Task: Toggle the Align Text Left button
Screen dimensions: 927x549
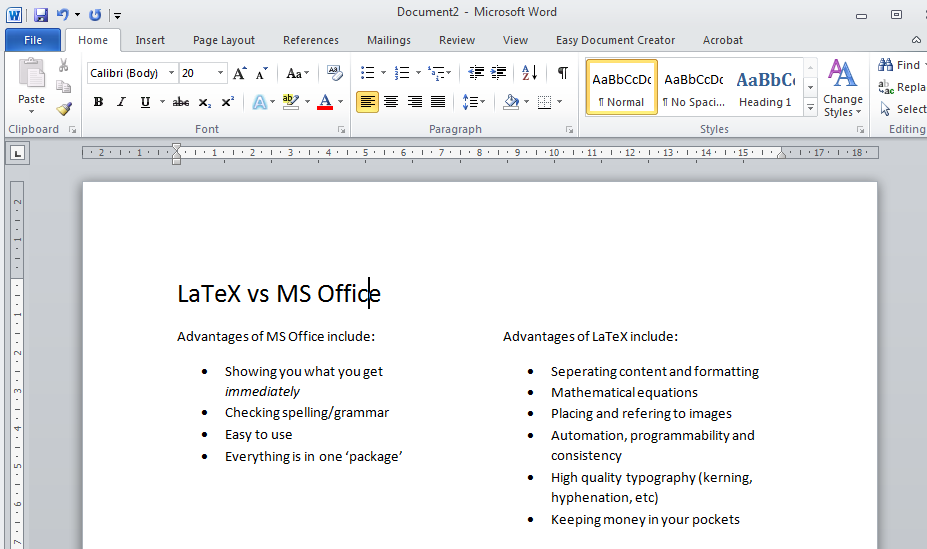Action: [x=367, y=102]
